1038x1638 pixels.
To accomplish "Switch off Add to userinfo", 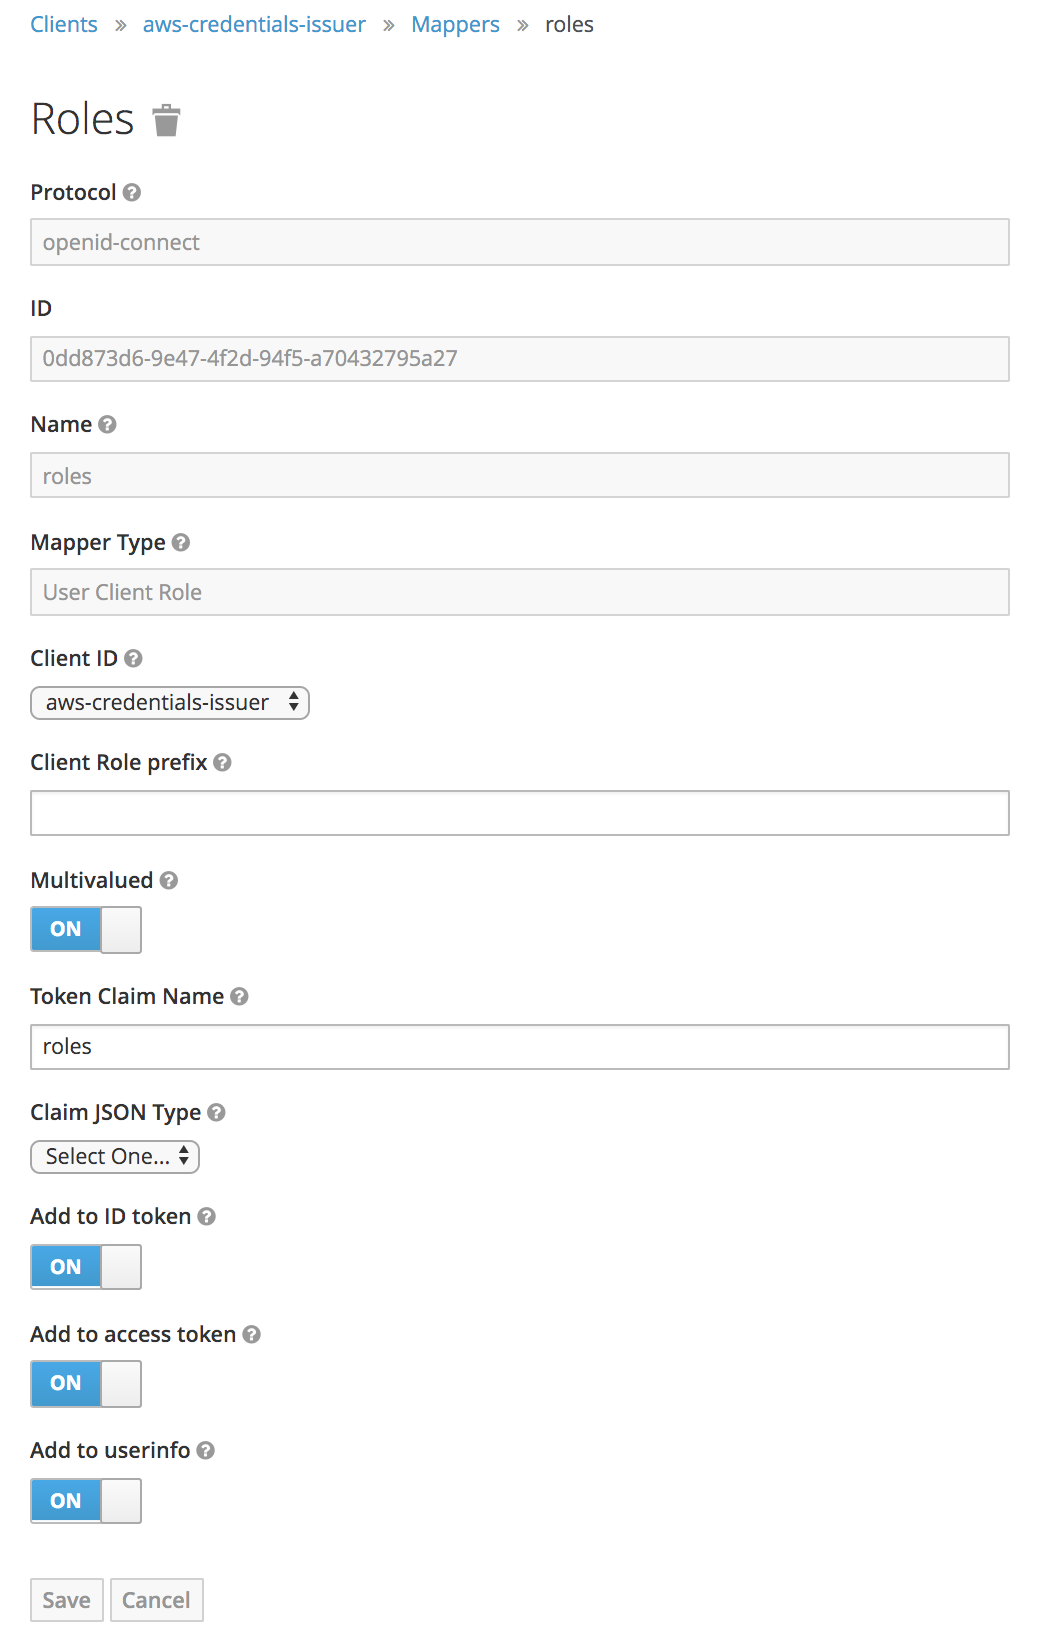I will pos(86,1501).
